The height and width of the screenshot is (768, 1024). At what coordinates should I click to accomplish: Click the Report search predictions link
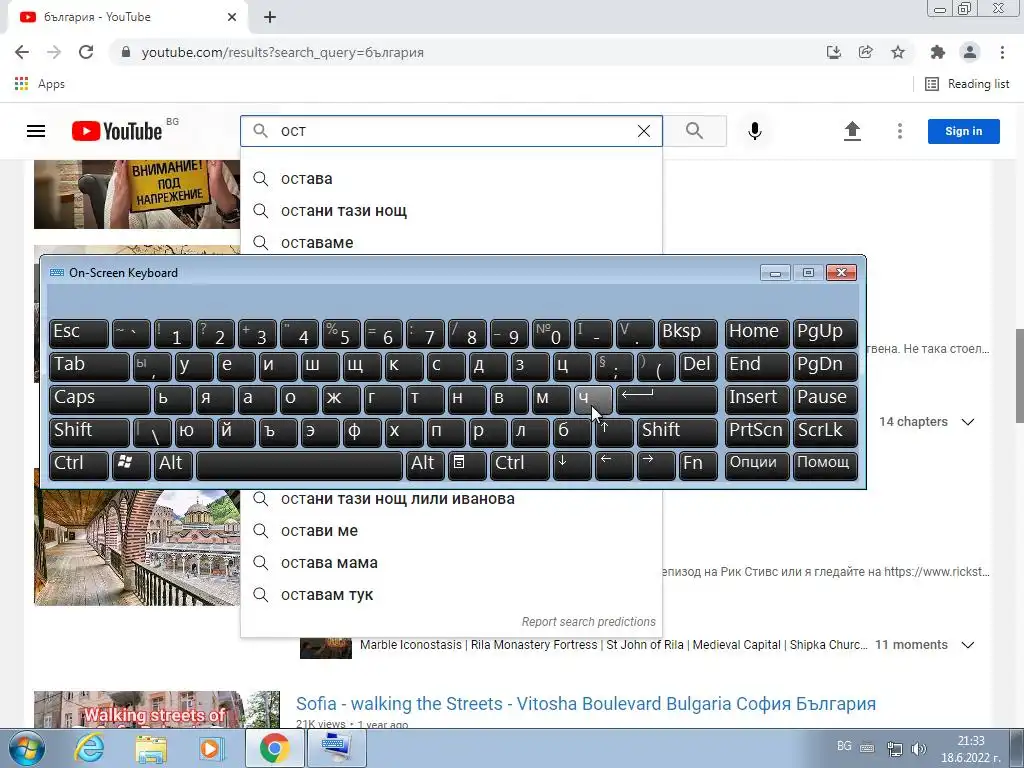point(588,622)
